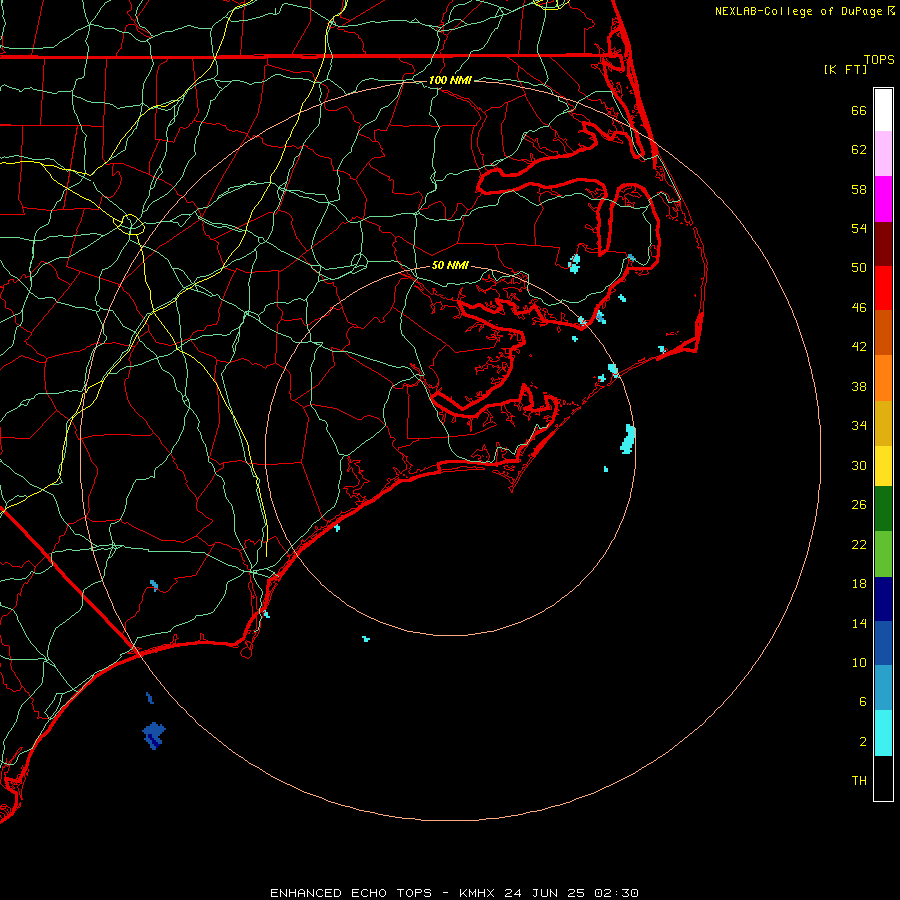Click the K FT units label

tap(845, 69)
